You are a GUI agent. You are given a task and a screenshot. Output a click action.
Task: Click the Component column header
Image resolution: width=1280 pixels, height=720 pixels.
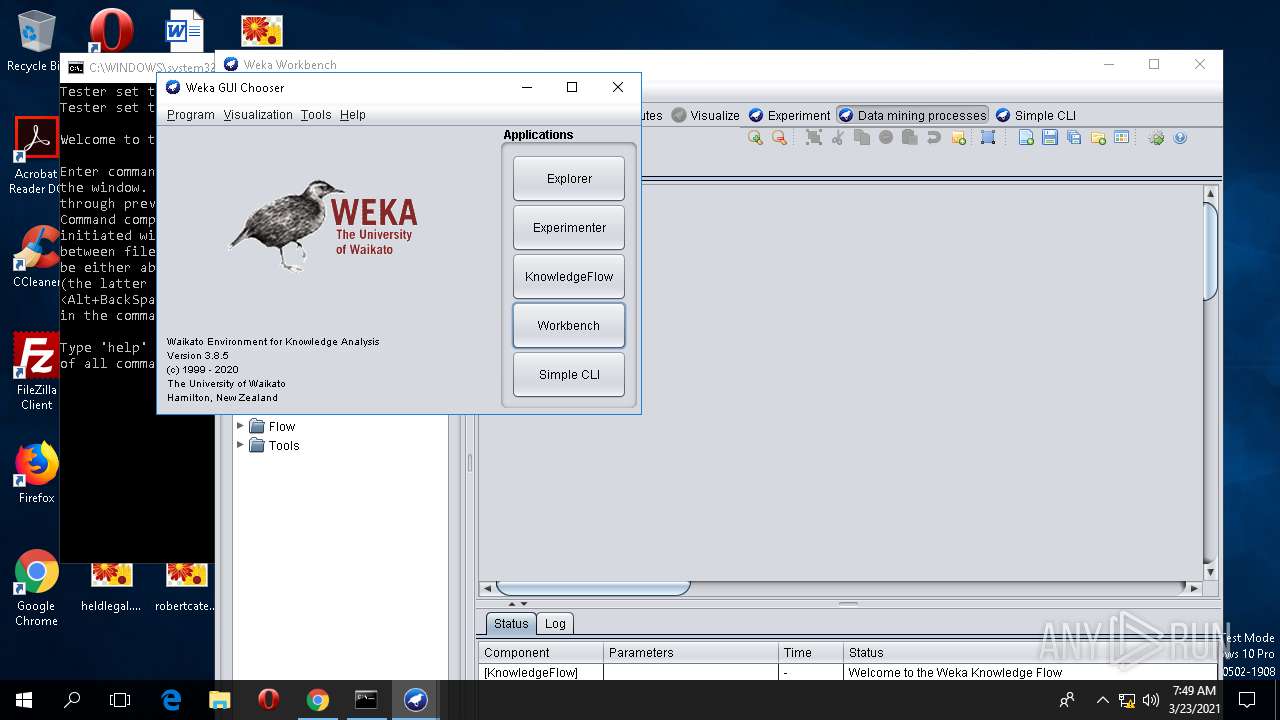coord(541,652)
